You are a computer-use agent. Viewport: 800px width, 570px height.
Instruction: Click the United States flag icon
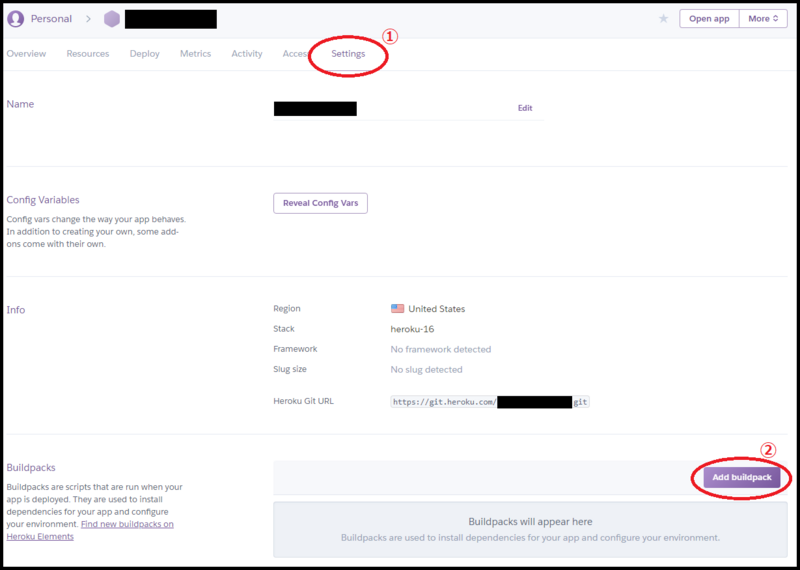click(397, 309)
